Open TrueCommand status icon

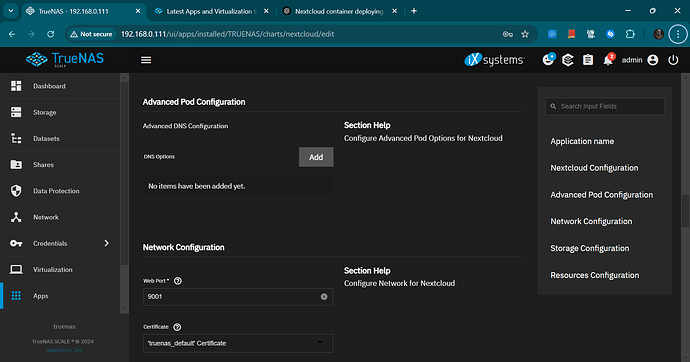(x=548, y=59)
